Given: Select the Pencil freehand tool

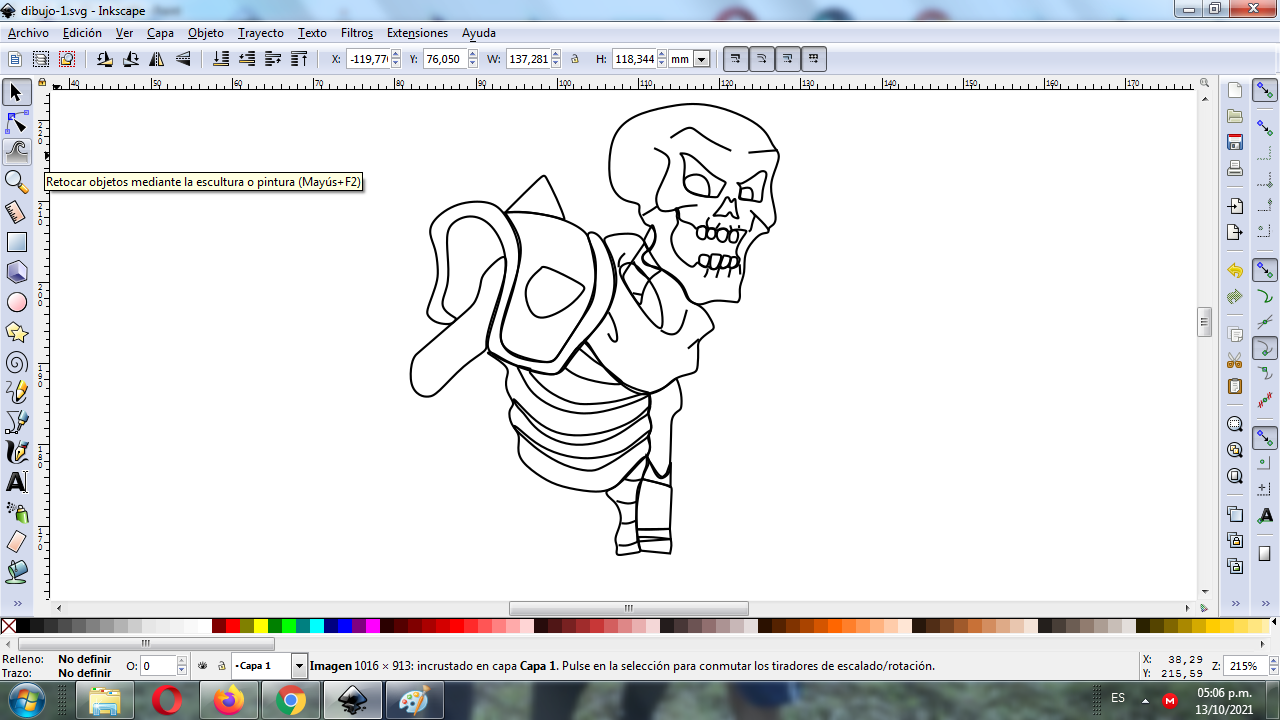Looking at the screenshot, I should (x=16, y=392).
